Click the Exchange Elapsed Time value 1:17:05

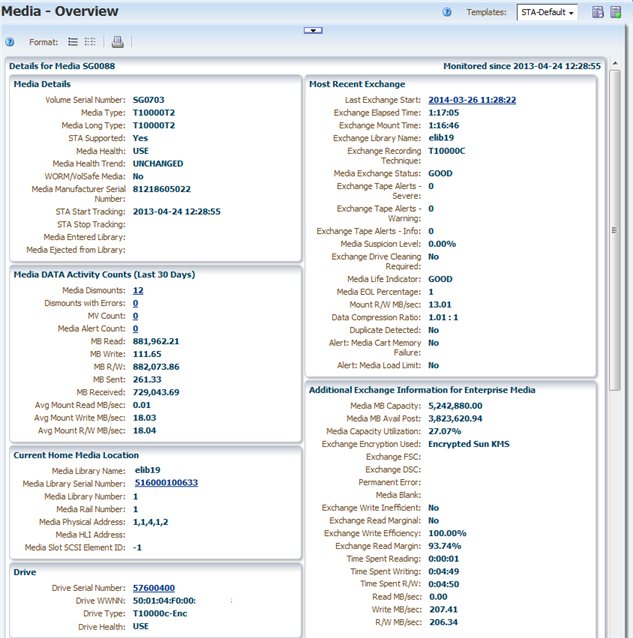(443, 113)
